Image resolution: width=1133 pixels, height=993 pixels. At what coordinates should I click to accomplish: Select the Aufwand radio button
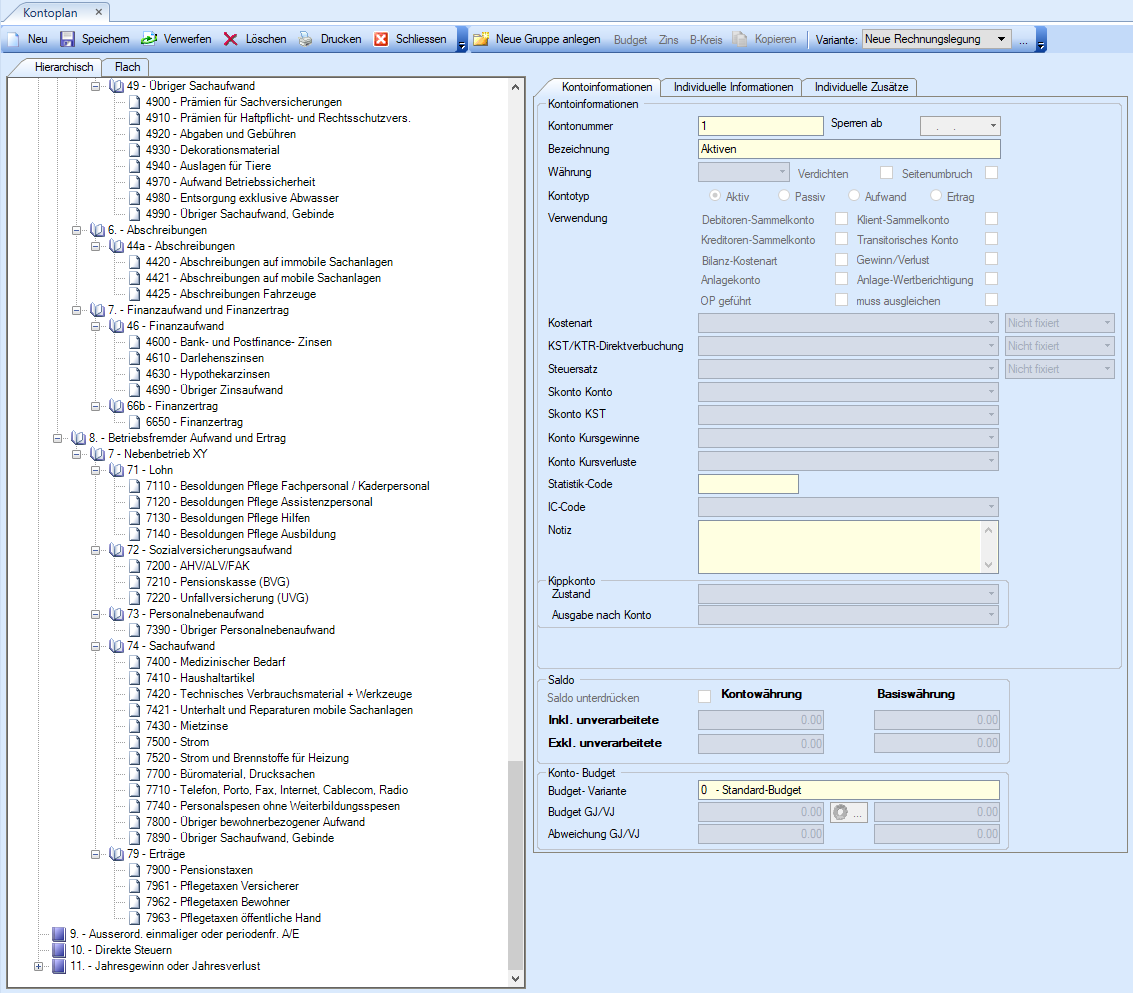coord(854,195)
